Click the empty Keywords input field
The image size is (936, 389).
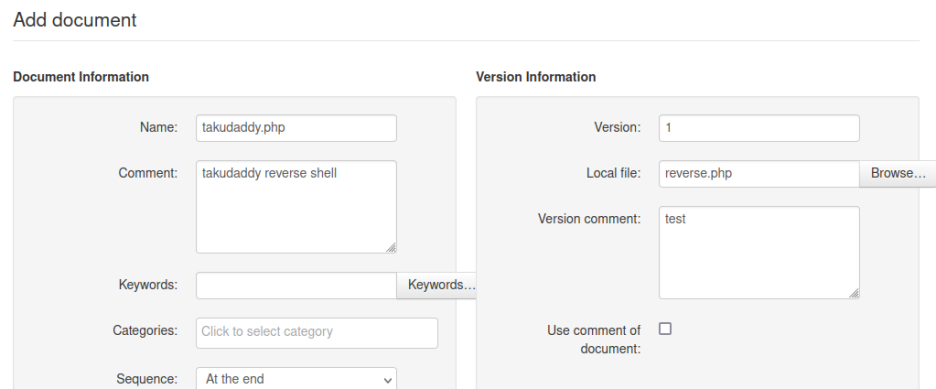pyautogui.click(x=296, y=285)
